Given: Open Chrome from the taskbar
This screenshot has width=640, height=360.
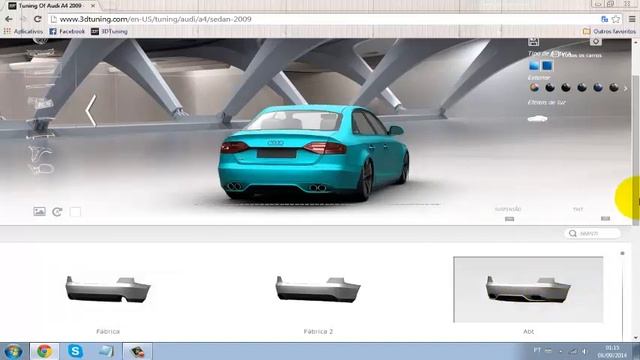Looking at the screenshot, I should tap(44, 351).
